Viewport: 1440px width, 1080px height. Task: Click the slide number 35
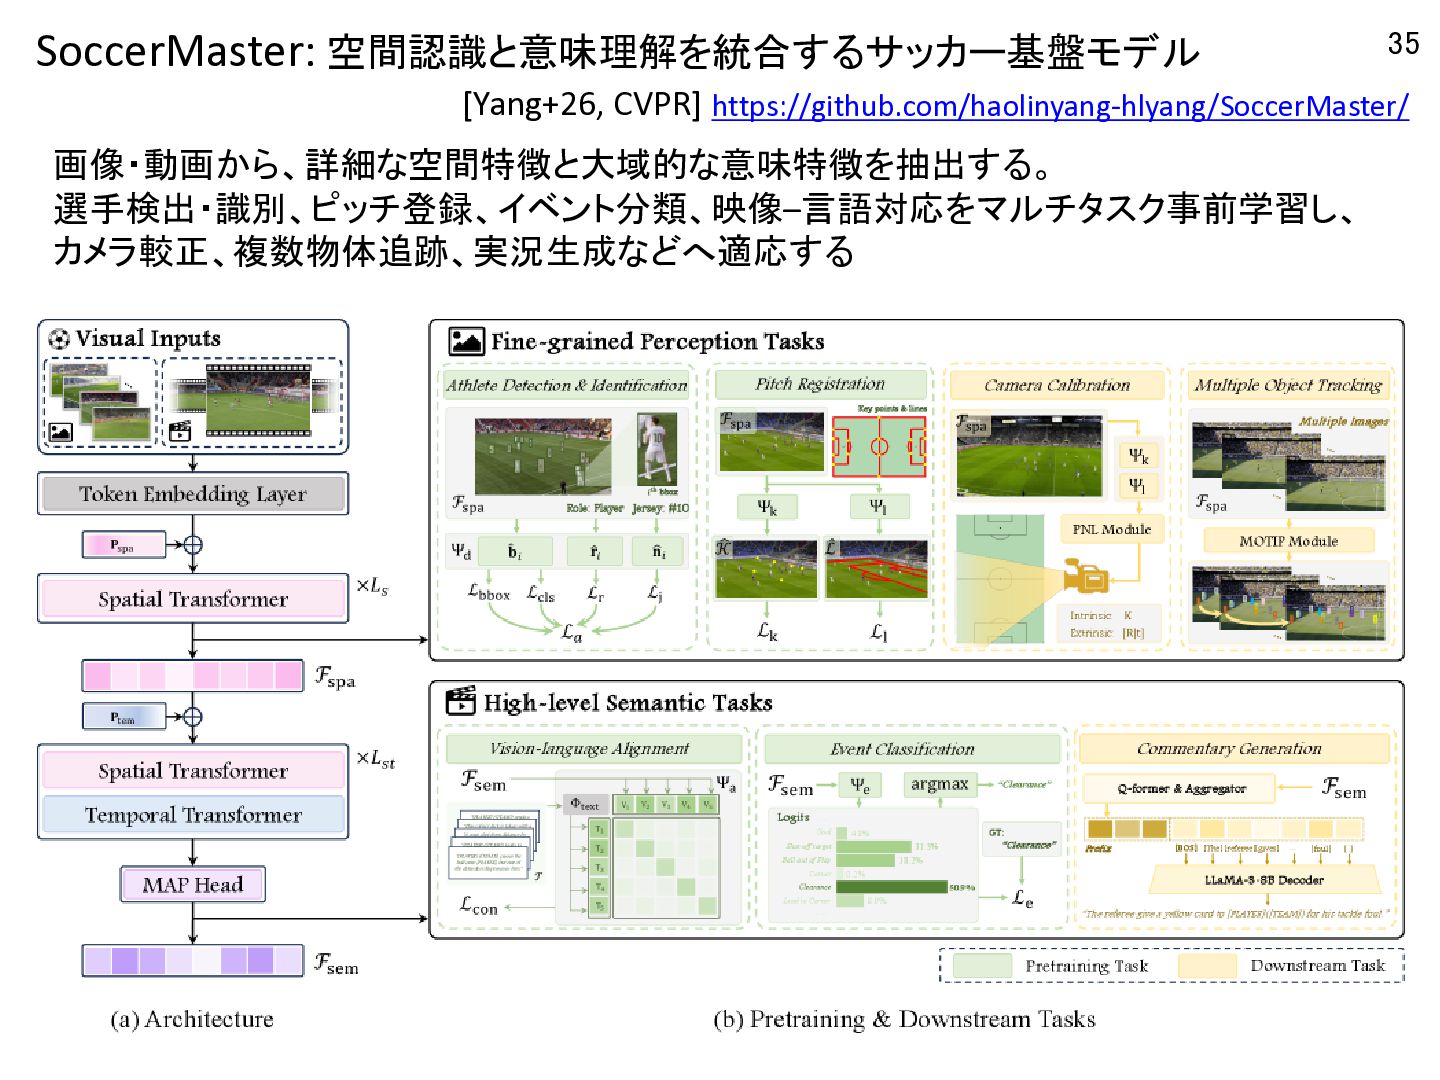tap(1403, 43)
